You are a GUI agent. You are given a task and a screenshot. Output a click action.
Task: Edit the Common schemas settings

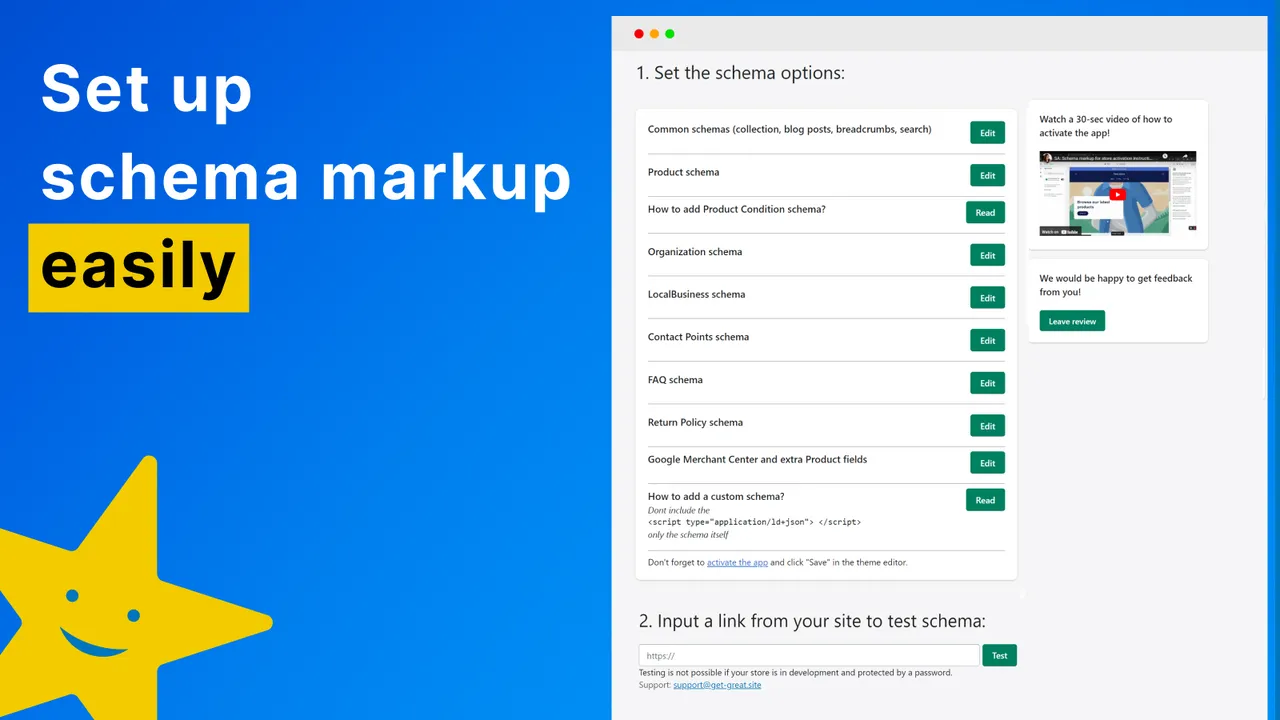pyautogui.click(x=987, y=132)
